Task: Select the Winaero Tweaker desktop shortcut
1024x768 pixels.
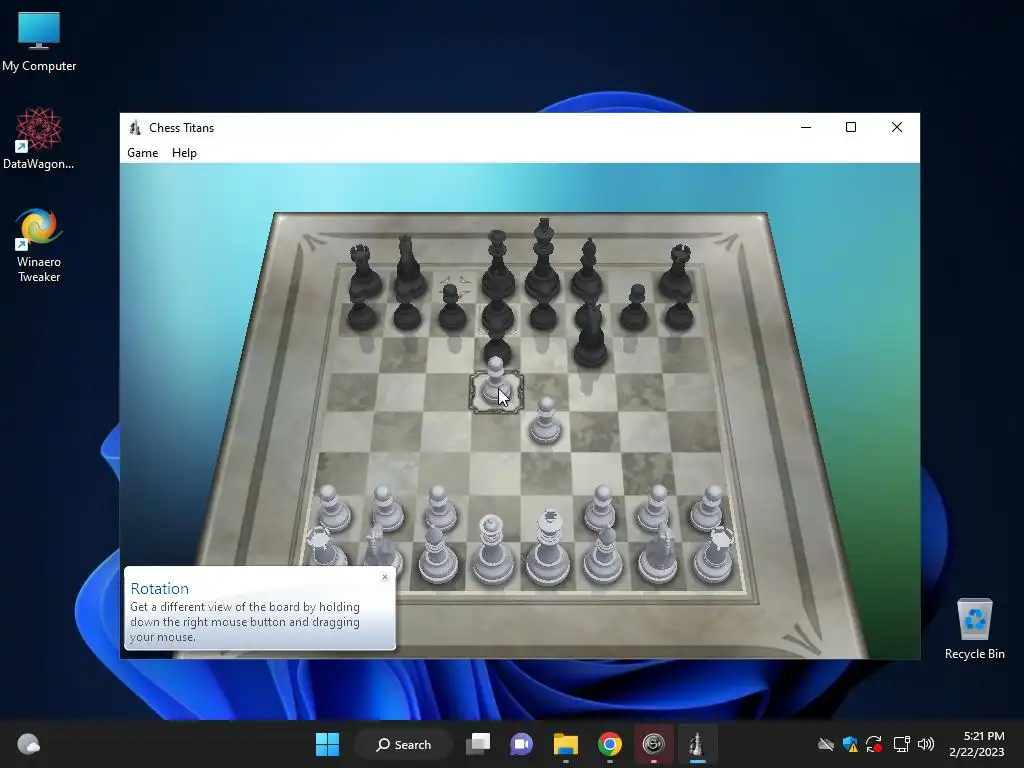Action: click(x=39, y=245)
